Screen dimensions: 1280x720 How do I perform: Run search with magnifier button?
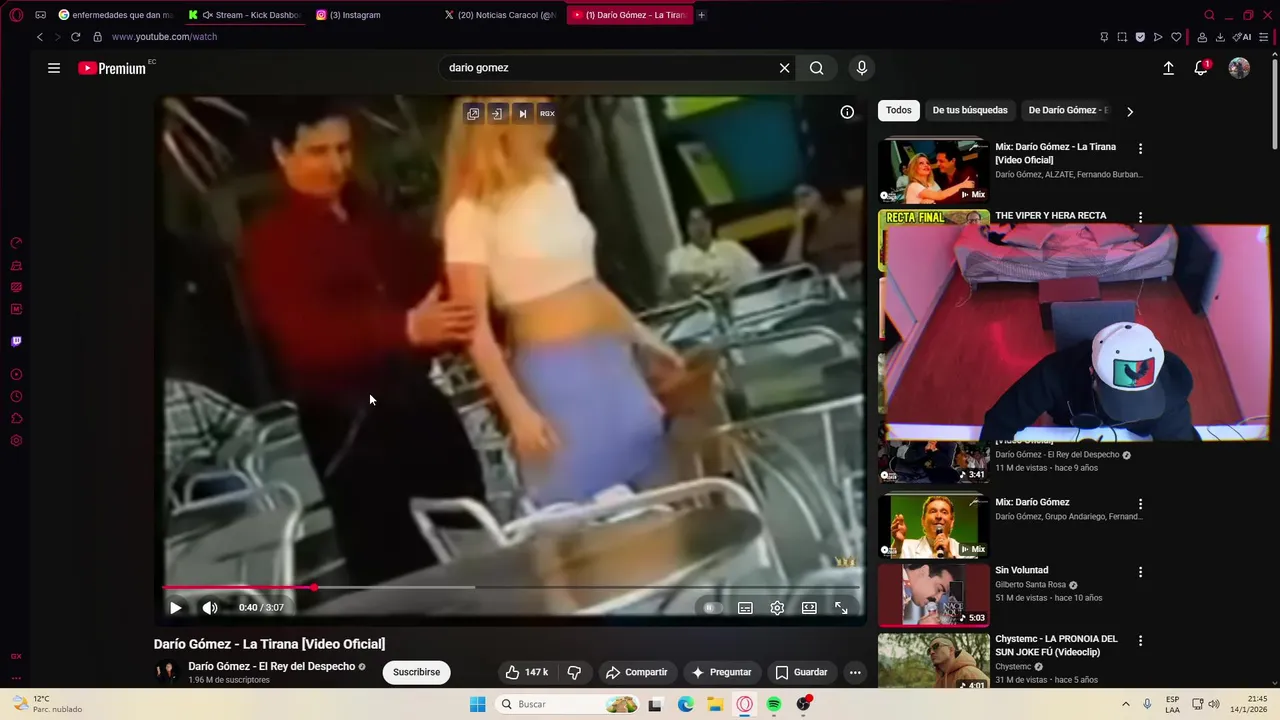(817, 68)
